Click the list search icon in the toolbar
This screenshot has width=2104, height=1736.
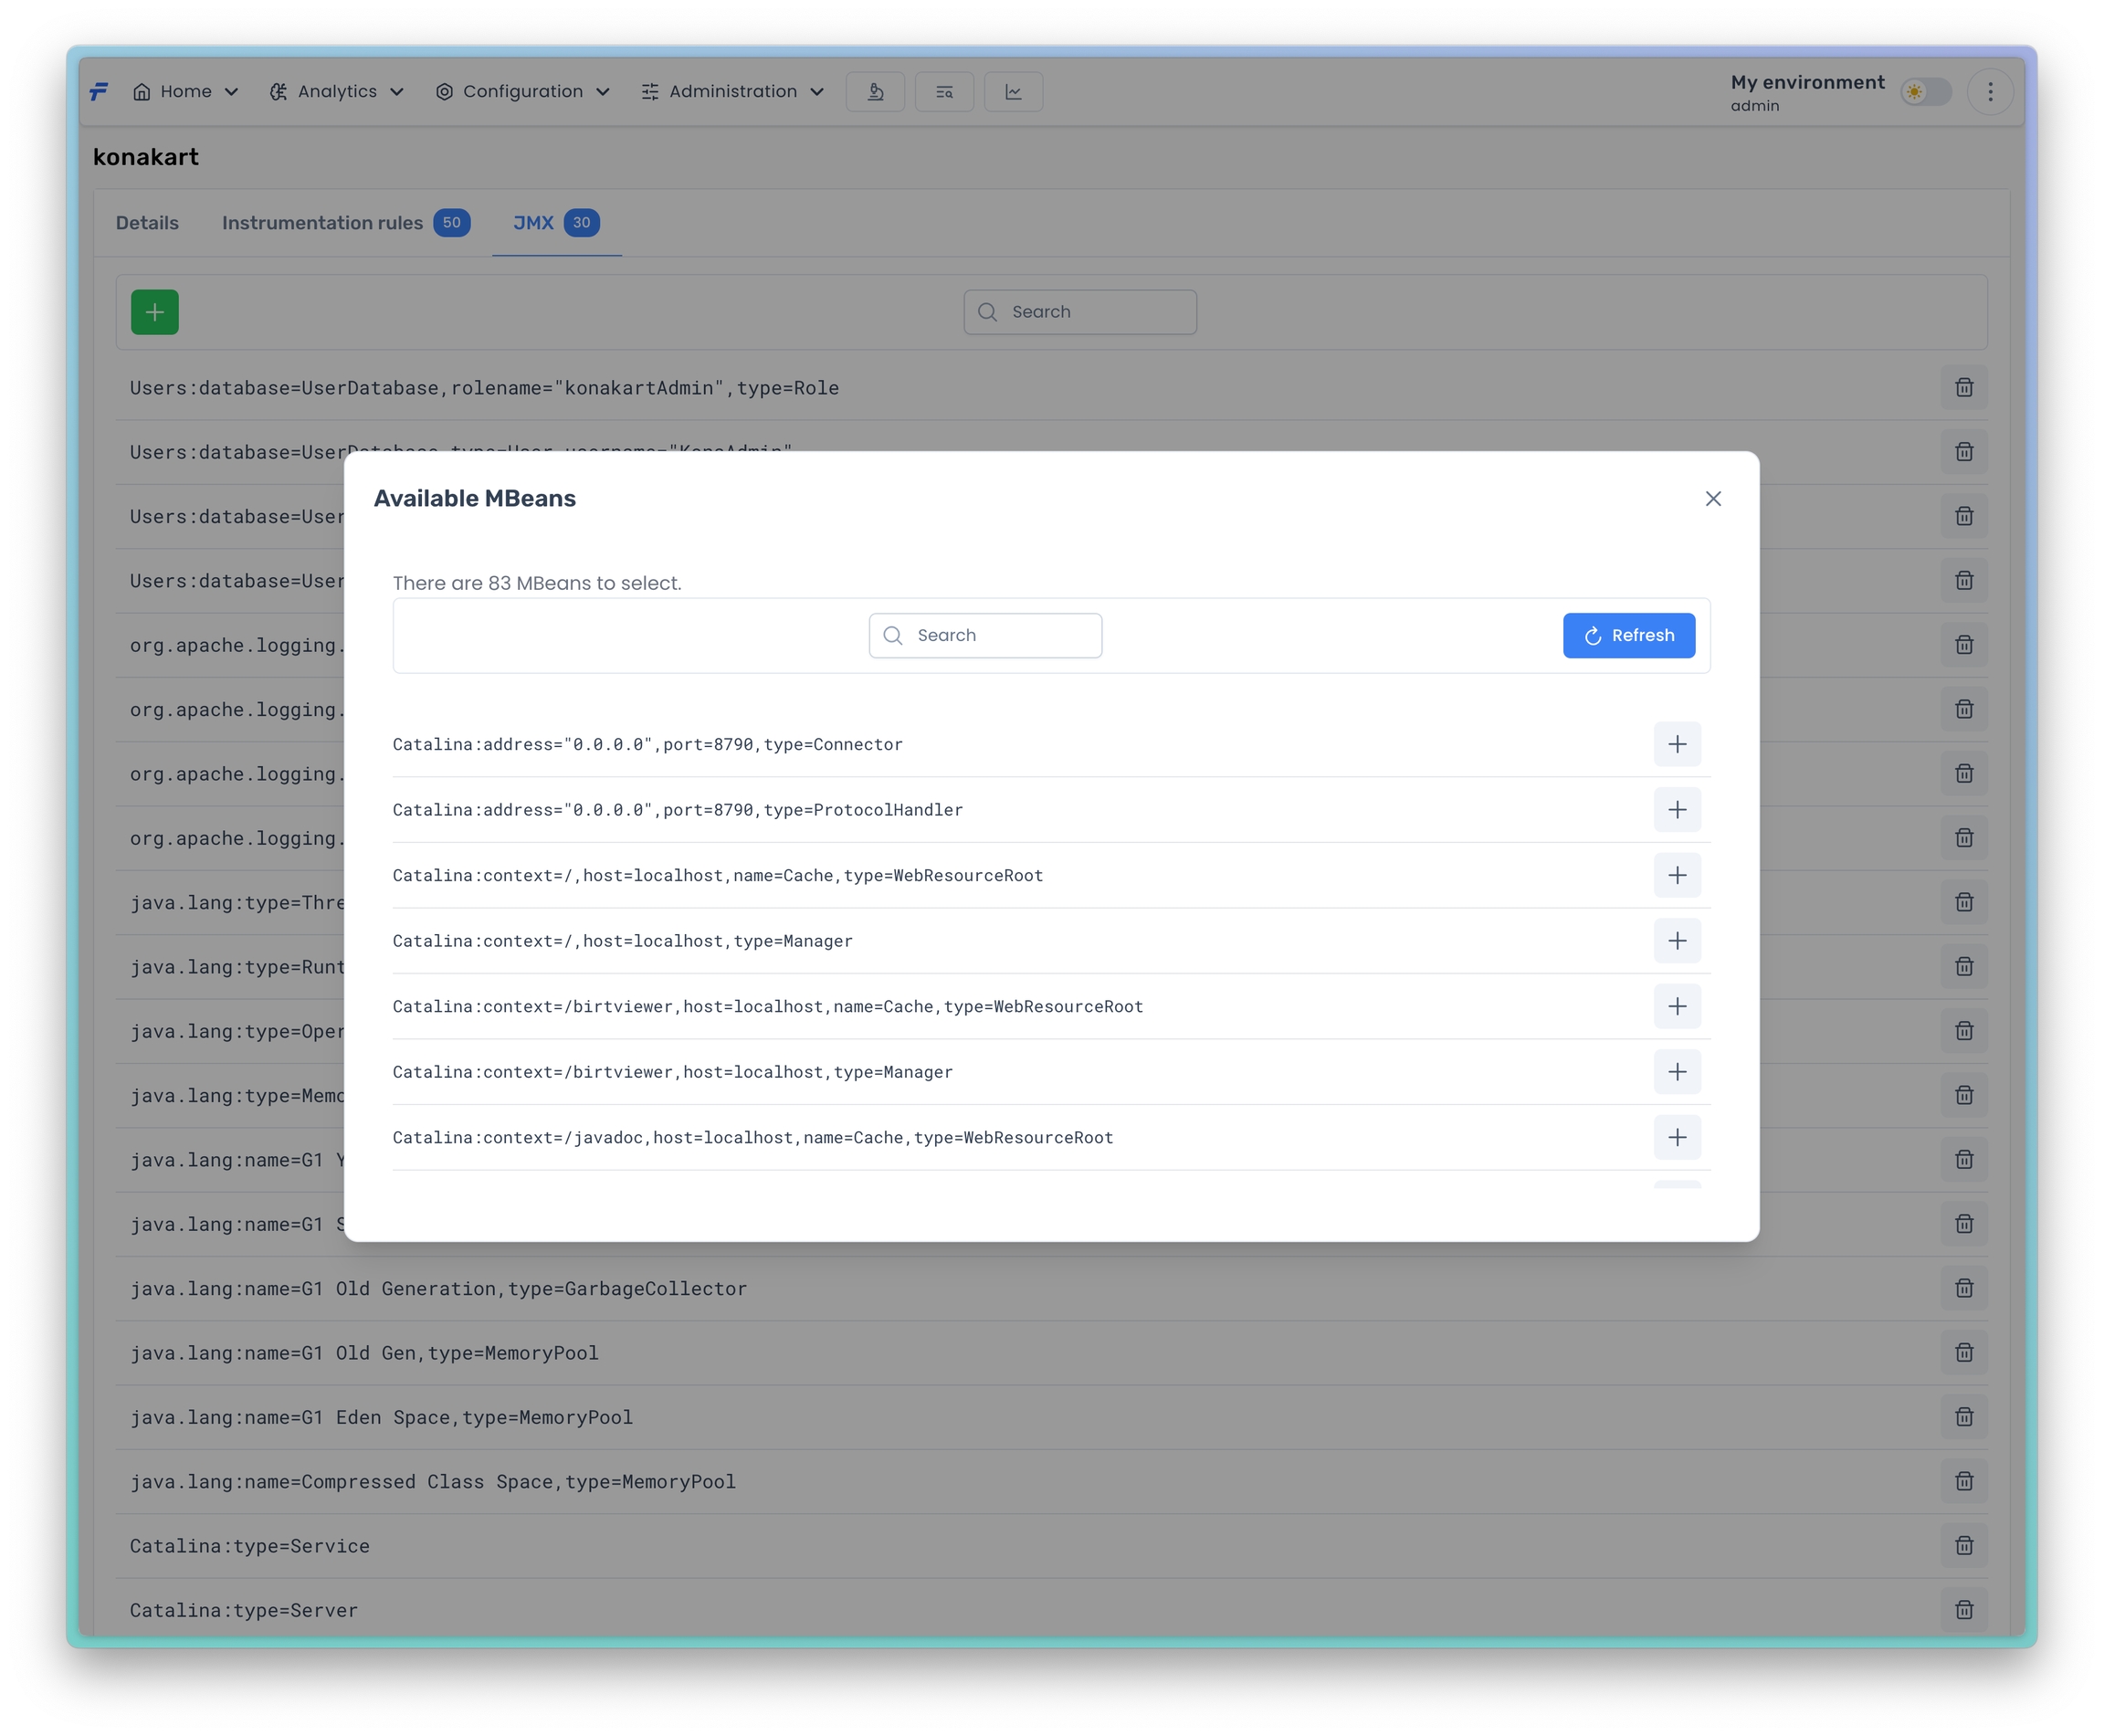pos(944,92)
